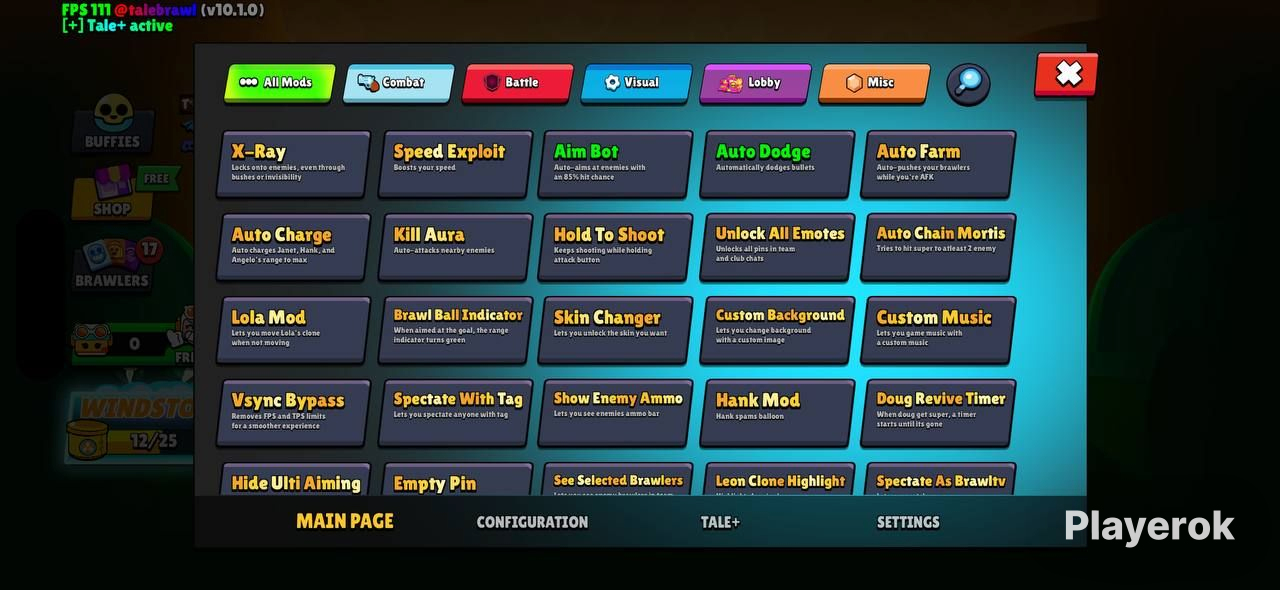Open the Skin Changer mod
The image size is (1280, 590).
click(615, 330)
